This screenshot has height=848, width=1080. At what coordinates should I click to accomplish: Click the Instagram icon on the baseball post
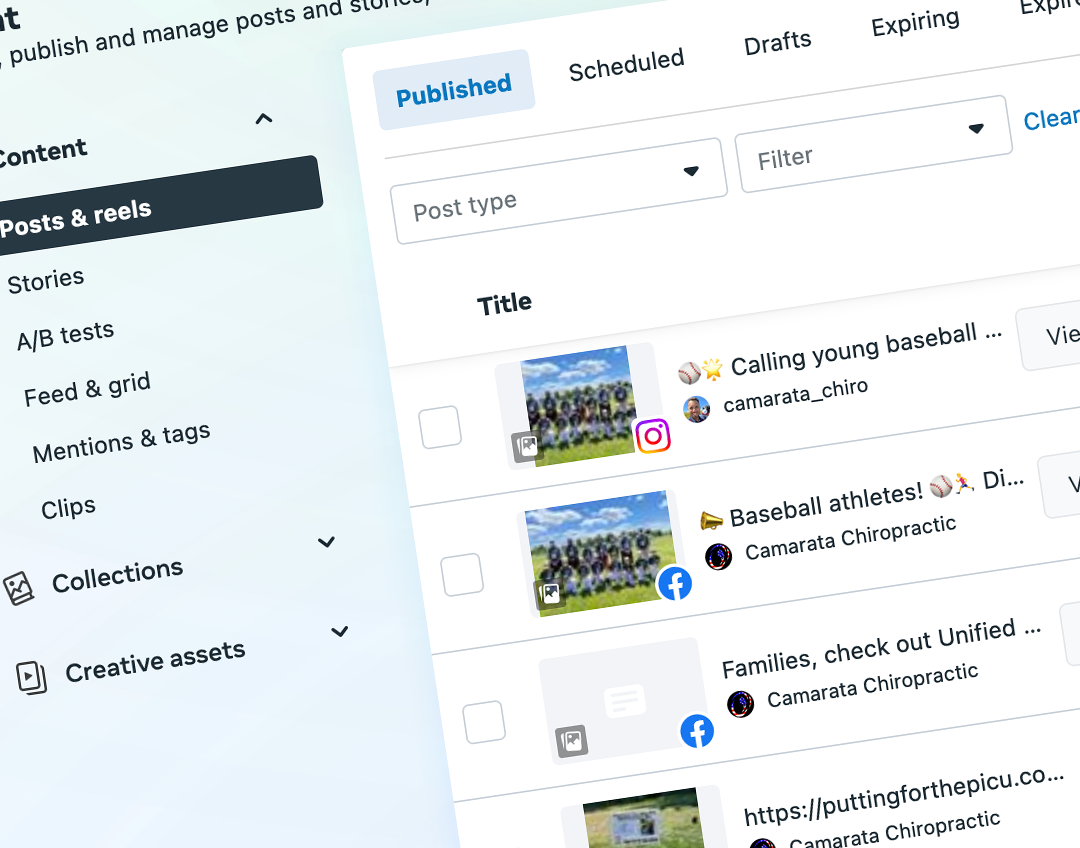(652, 436)
